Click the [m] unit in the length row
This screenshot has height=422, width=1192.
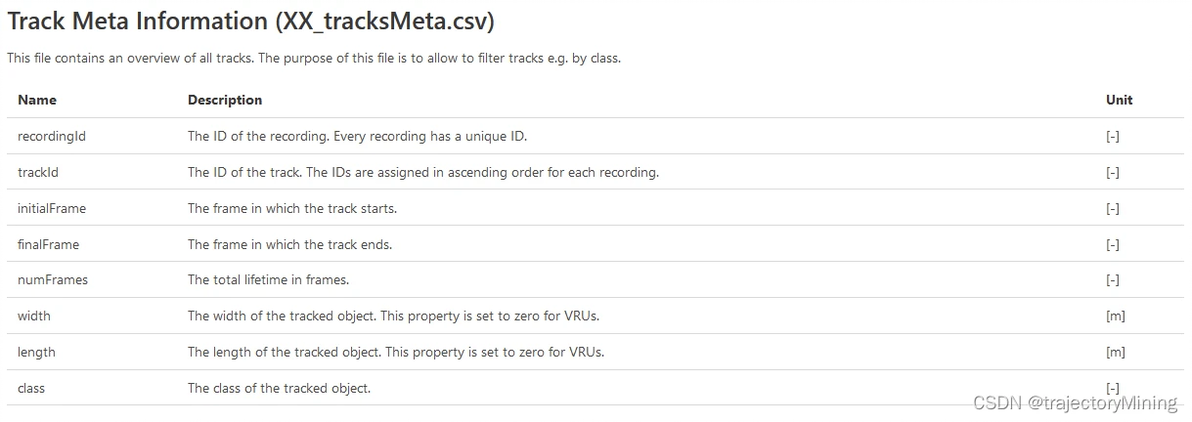click(1115, 352)
